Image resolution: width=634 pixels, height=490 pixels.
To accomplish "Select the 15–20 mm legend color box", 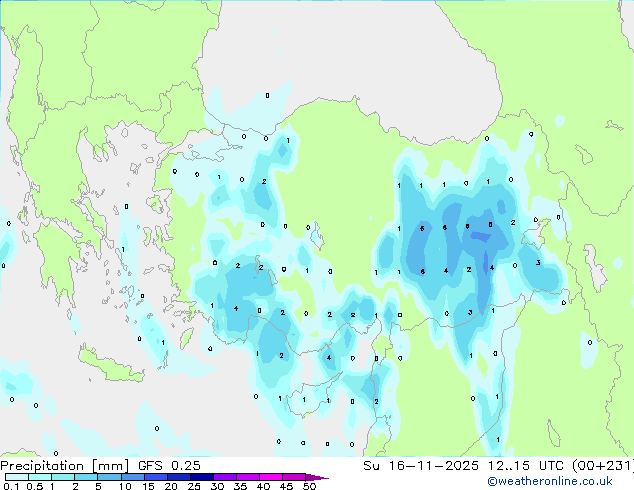I will coord(156,477).
